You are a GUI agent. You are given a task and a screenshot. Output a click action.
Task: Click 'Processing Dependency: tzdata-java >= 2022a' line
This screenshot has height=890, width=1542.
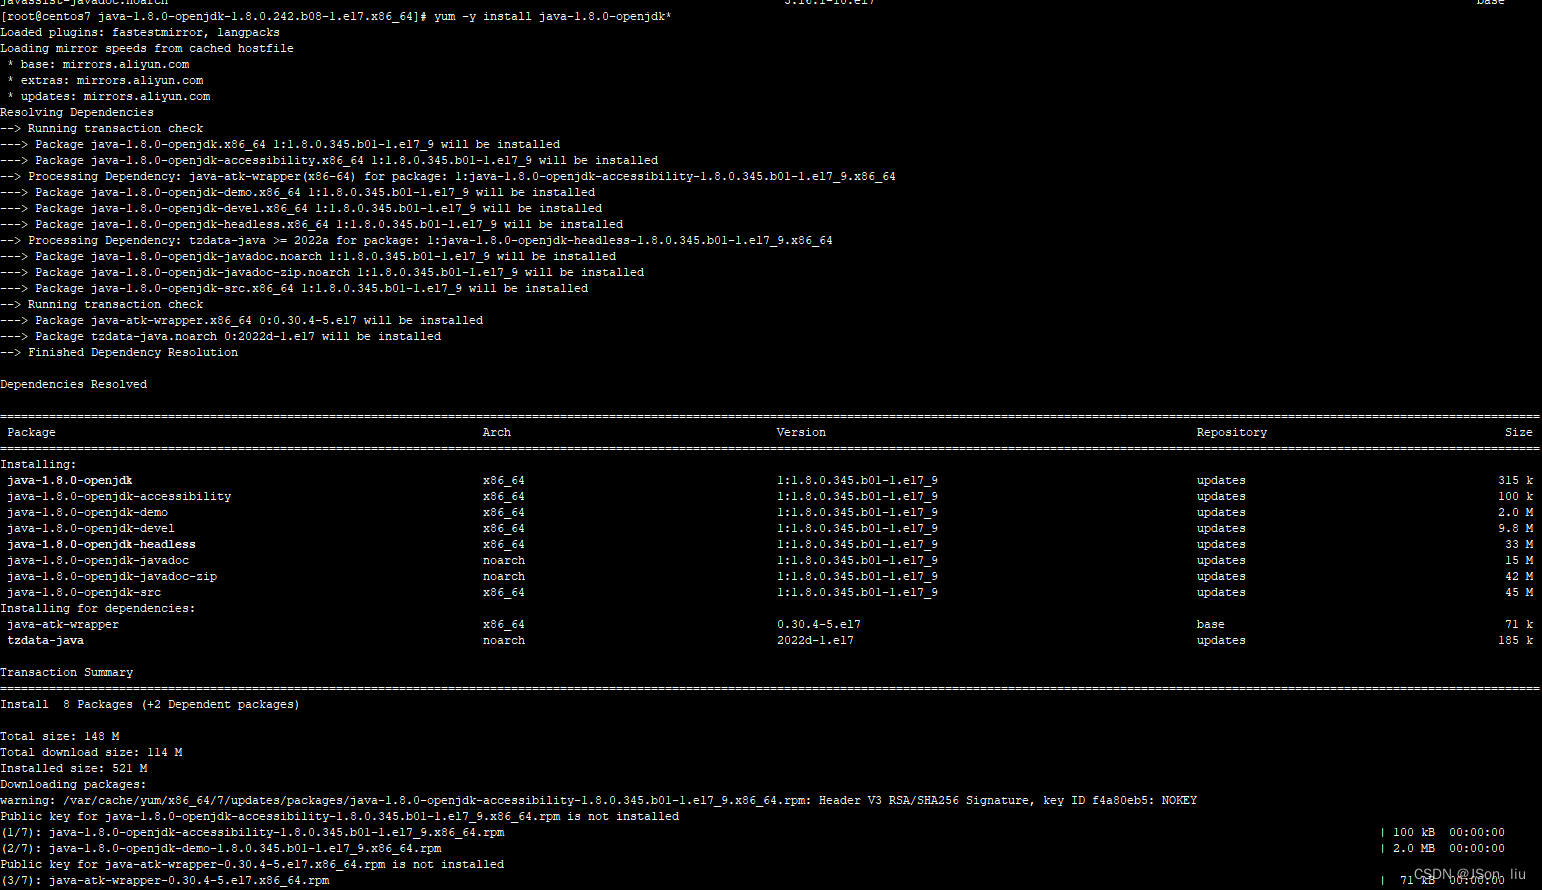pyautogui.click(x=416, y=241)
